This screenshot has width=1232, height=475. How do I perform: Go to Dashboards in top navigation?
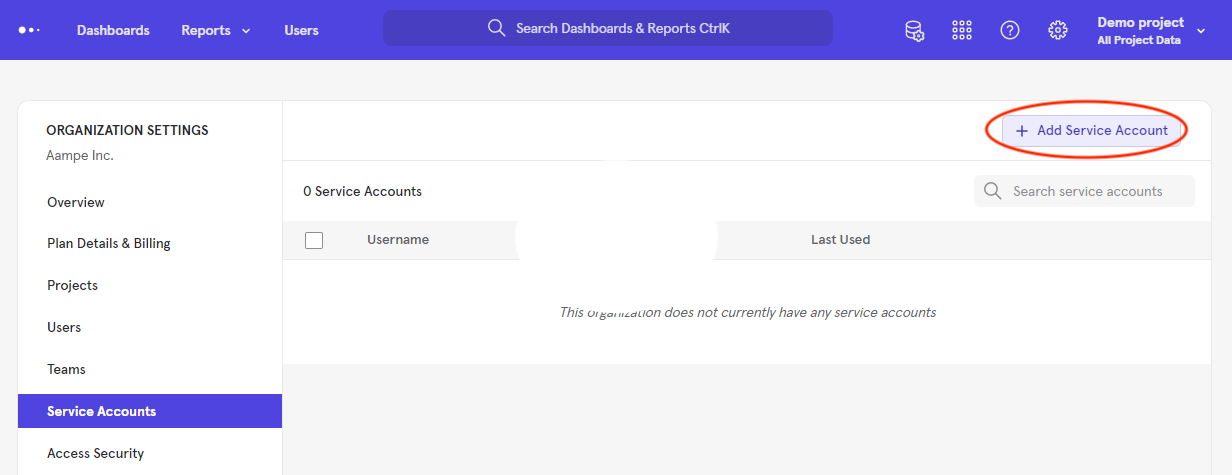(x=113, y=30)
